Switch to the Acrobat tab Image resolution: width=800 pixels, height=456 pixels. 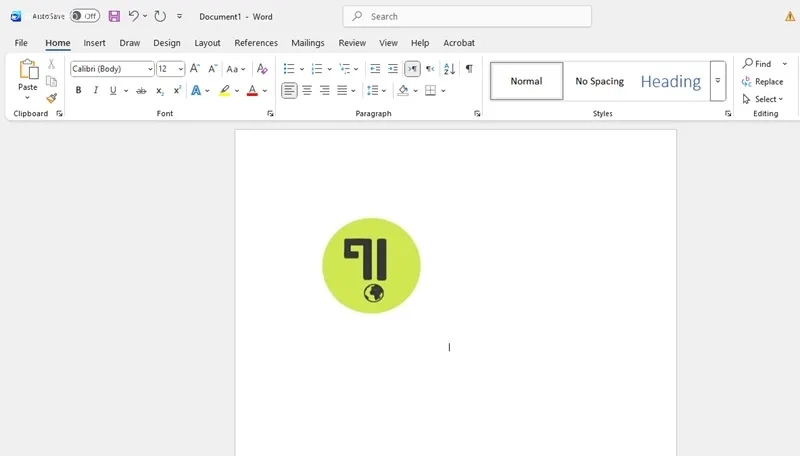pos(459,43)
